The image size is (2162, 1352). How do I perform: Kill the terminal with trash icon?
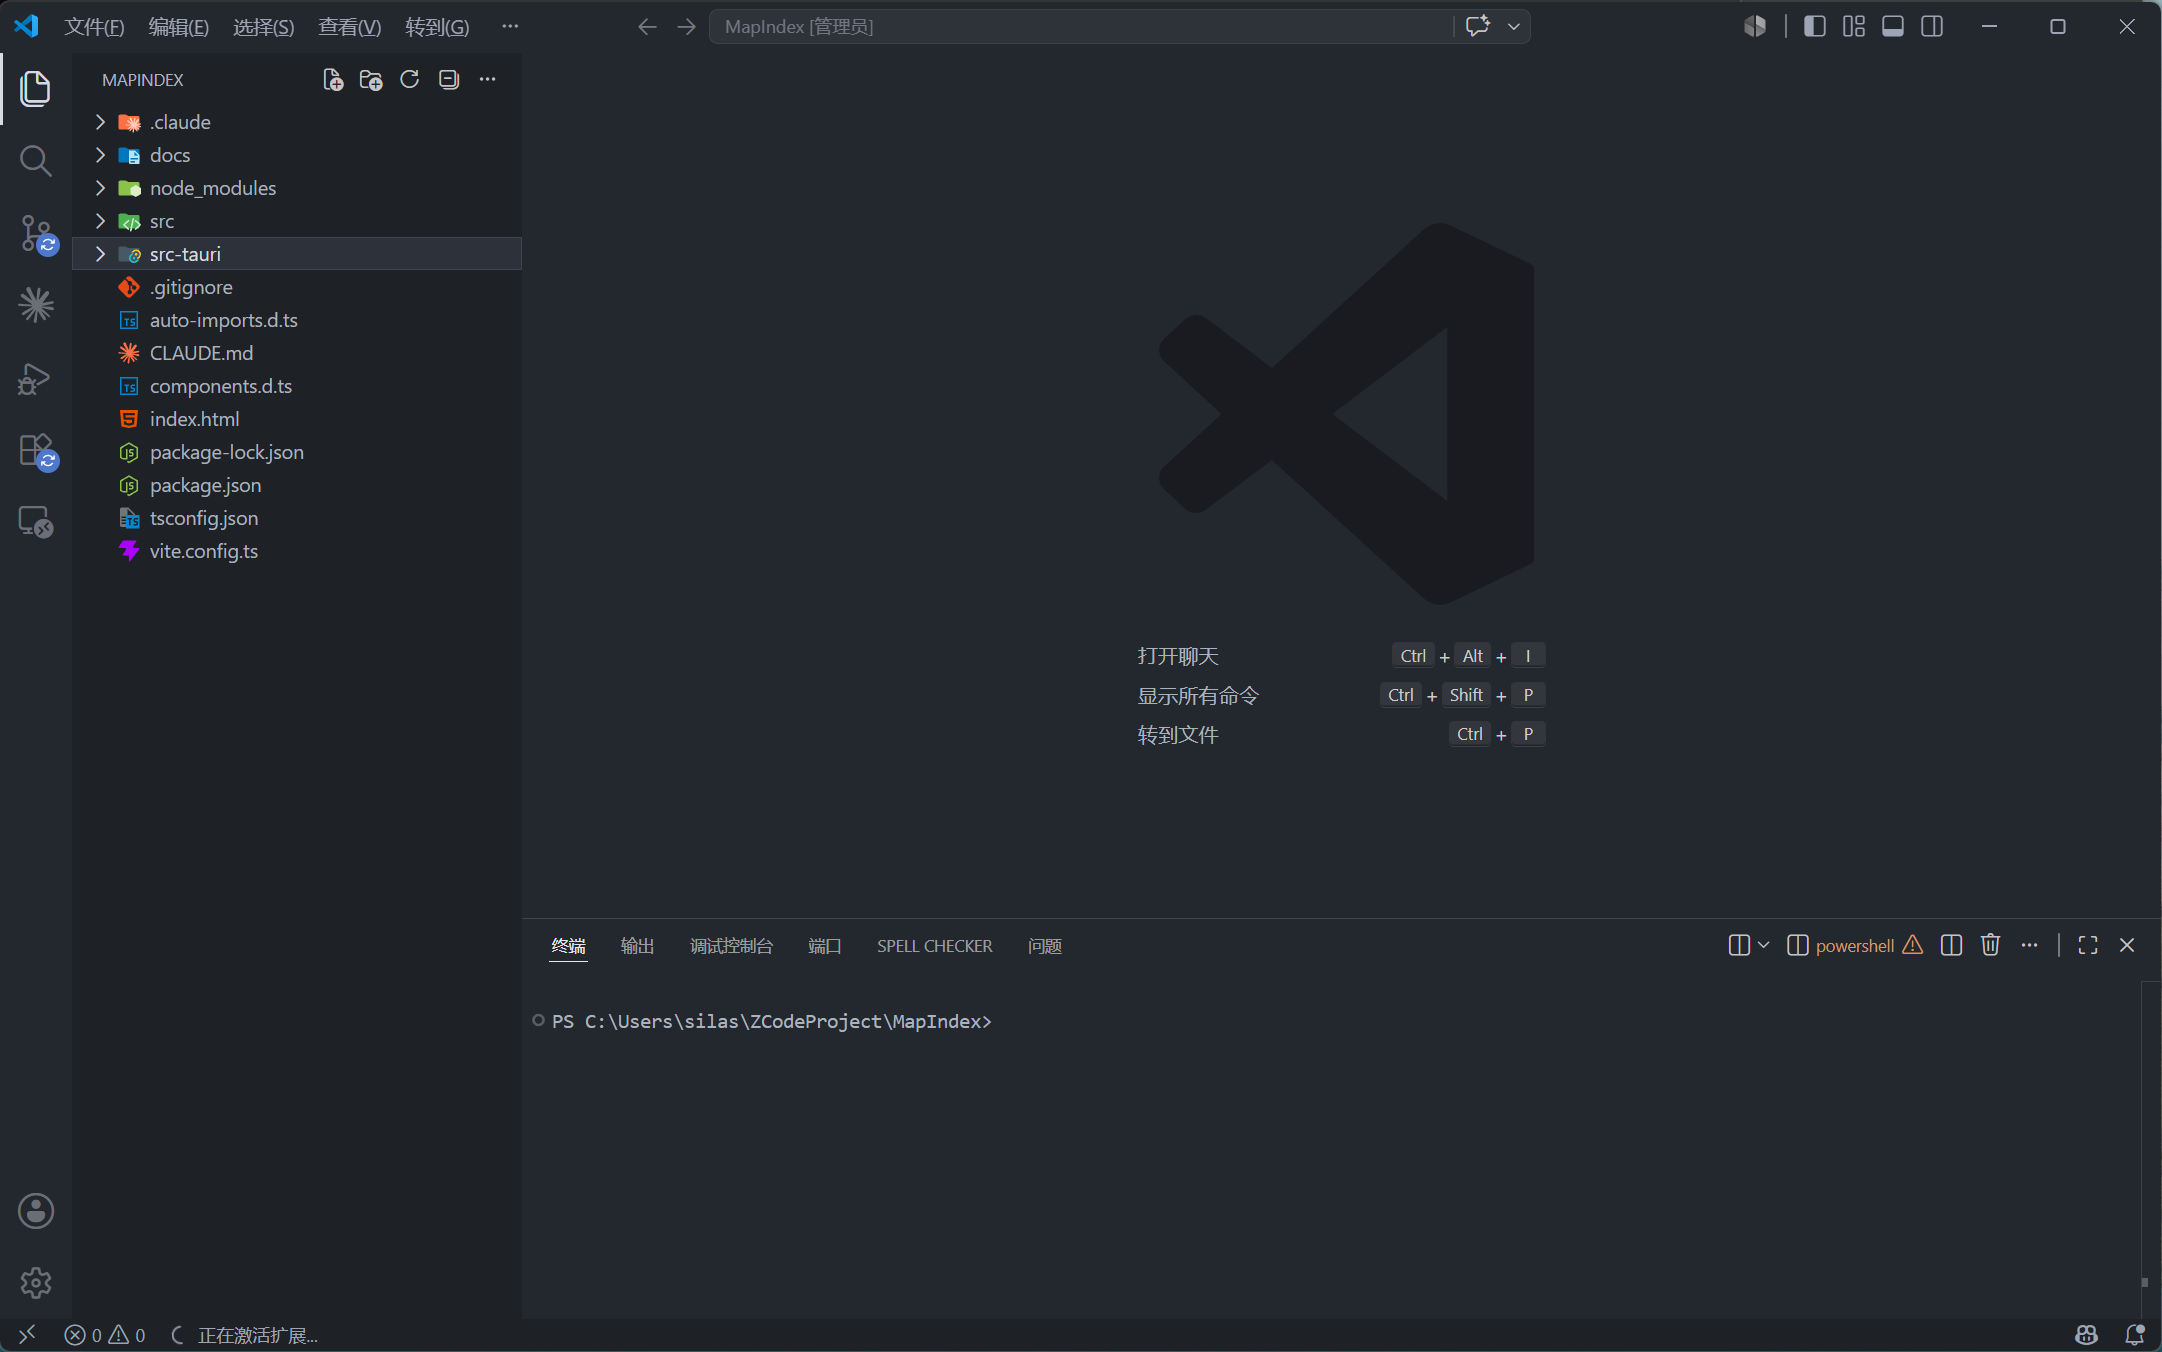pos(1991,945)
